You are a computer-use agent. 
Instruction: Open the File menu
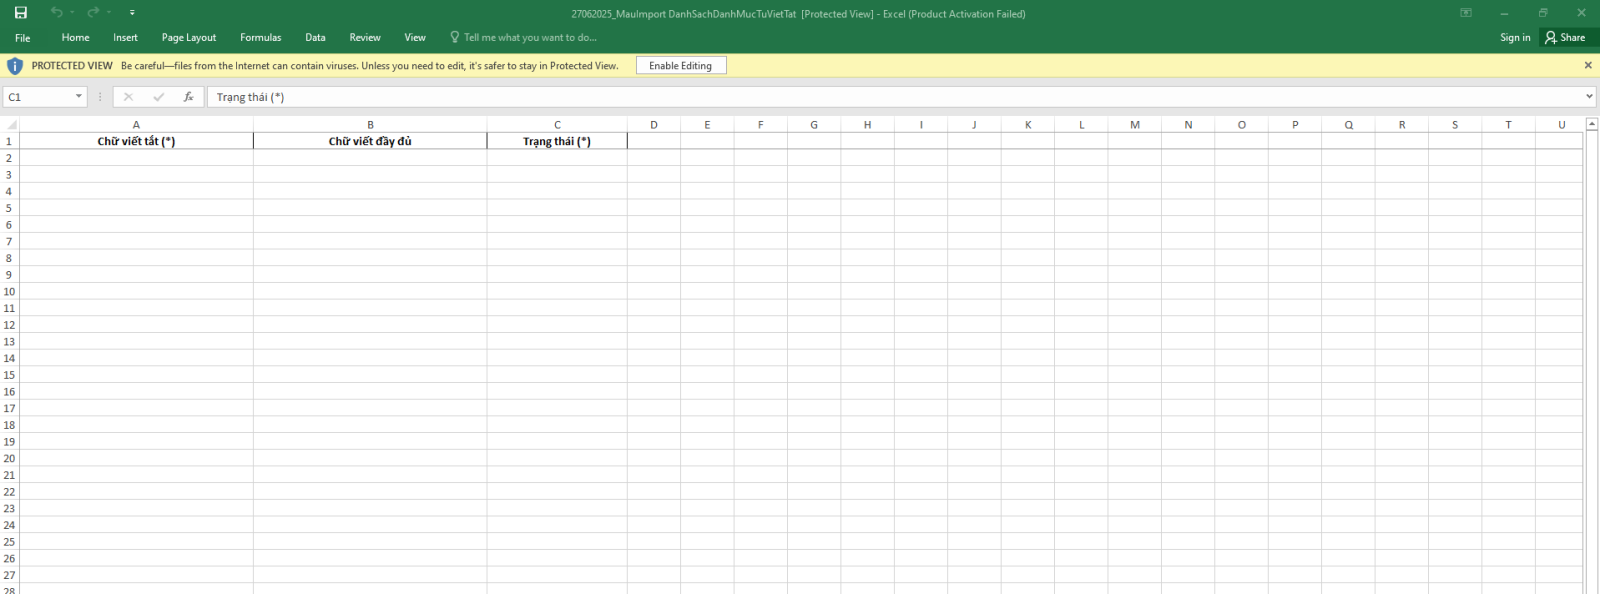[22, 37]
